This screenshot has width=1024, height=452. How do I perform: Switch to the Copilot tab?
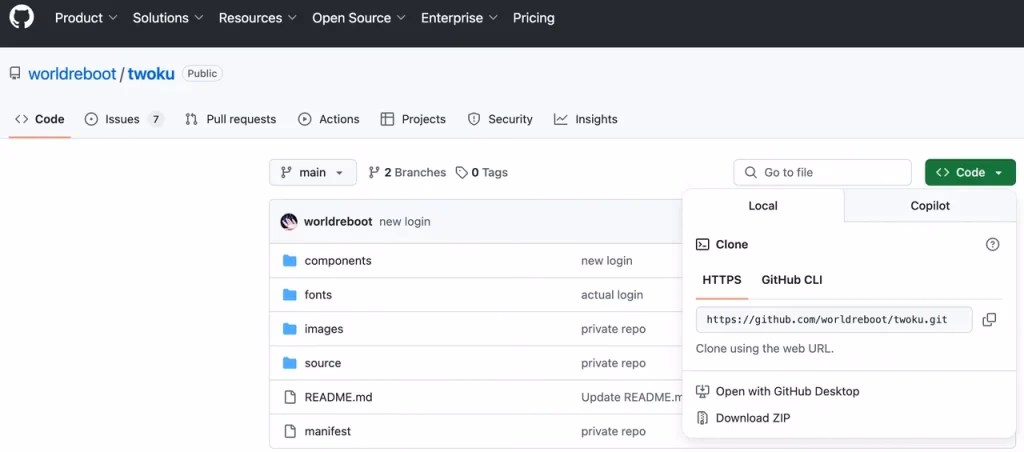point(930,206)
